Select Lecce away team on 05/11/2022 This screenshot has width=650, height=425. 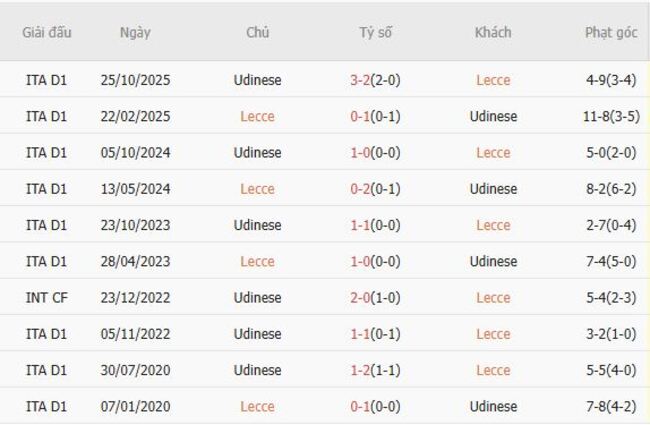tap(493, 334)
